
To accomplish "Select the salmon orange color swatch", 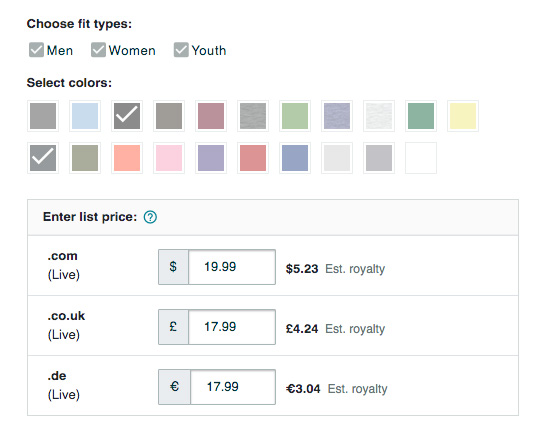I will [127, 158].
